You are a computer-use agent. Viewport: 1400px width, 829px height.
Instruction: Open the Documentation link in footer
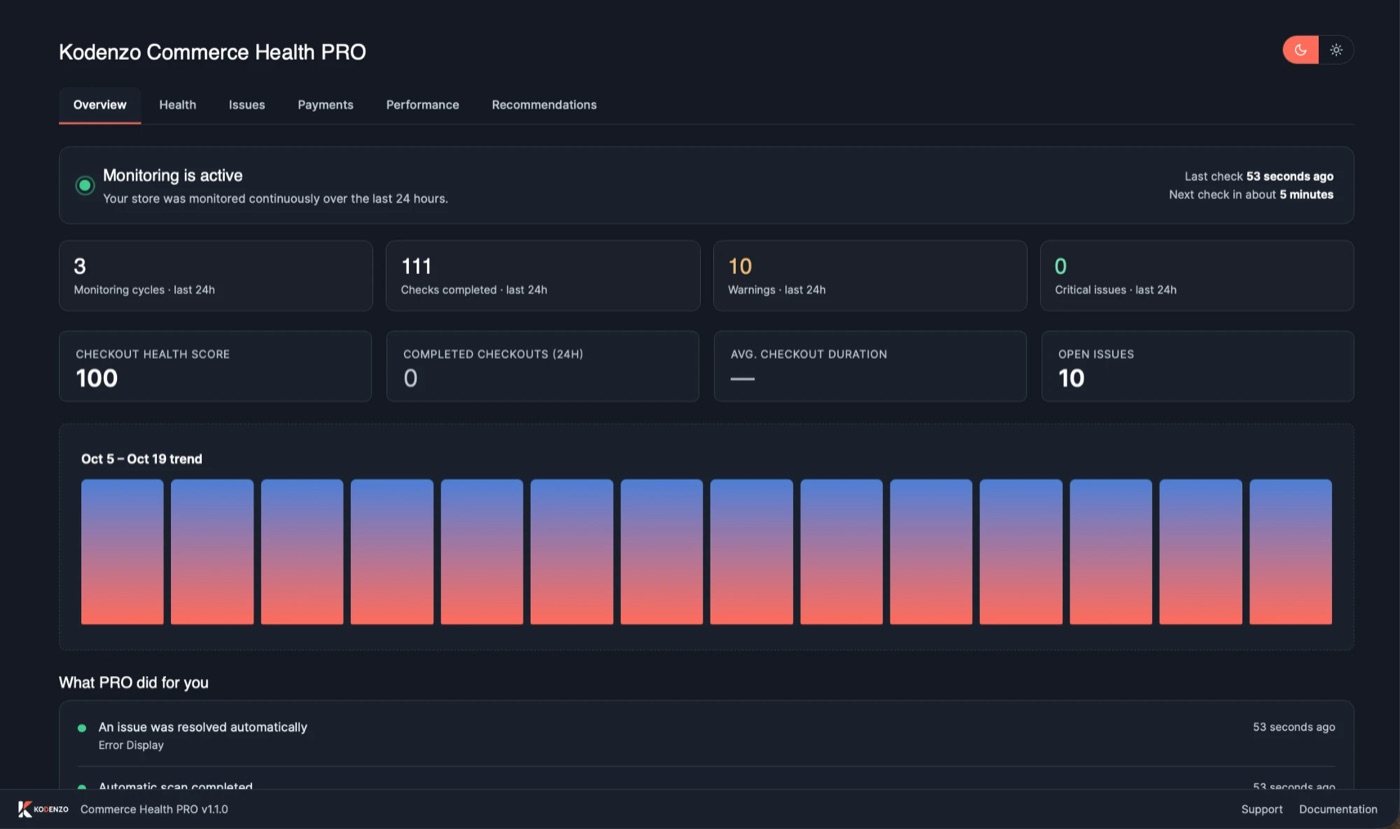(x=1338, y=809)
